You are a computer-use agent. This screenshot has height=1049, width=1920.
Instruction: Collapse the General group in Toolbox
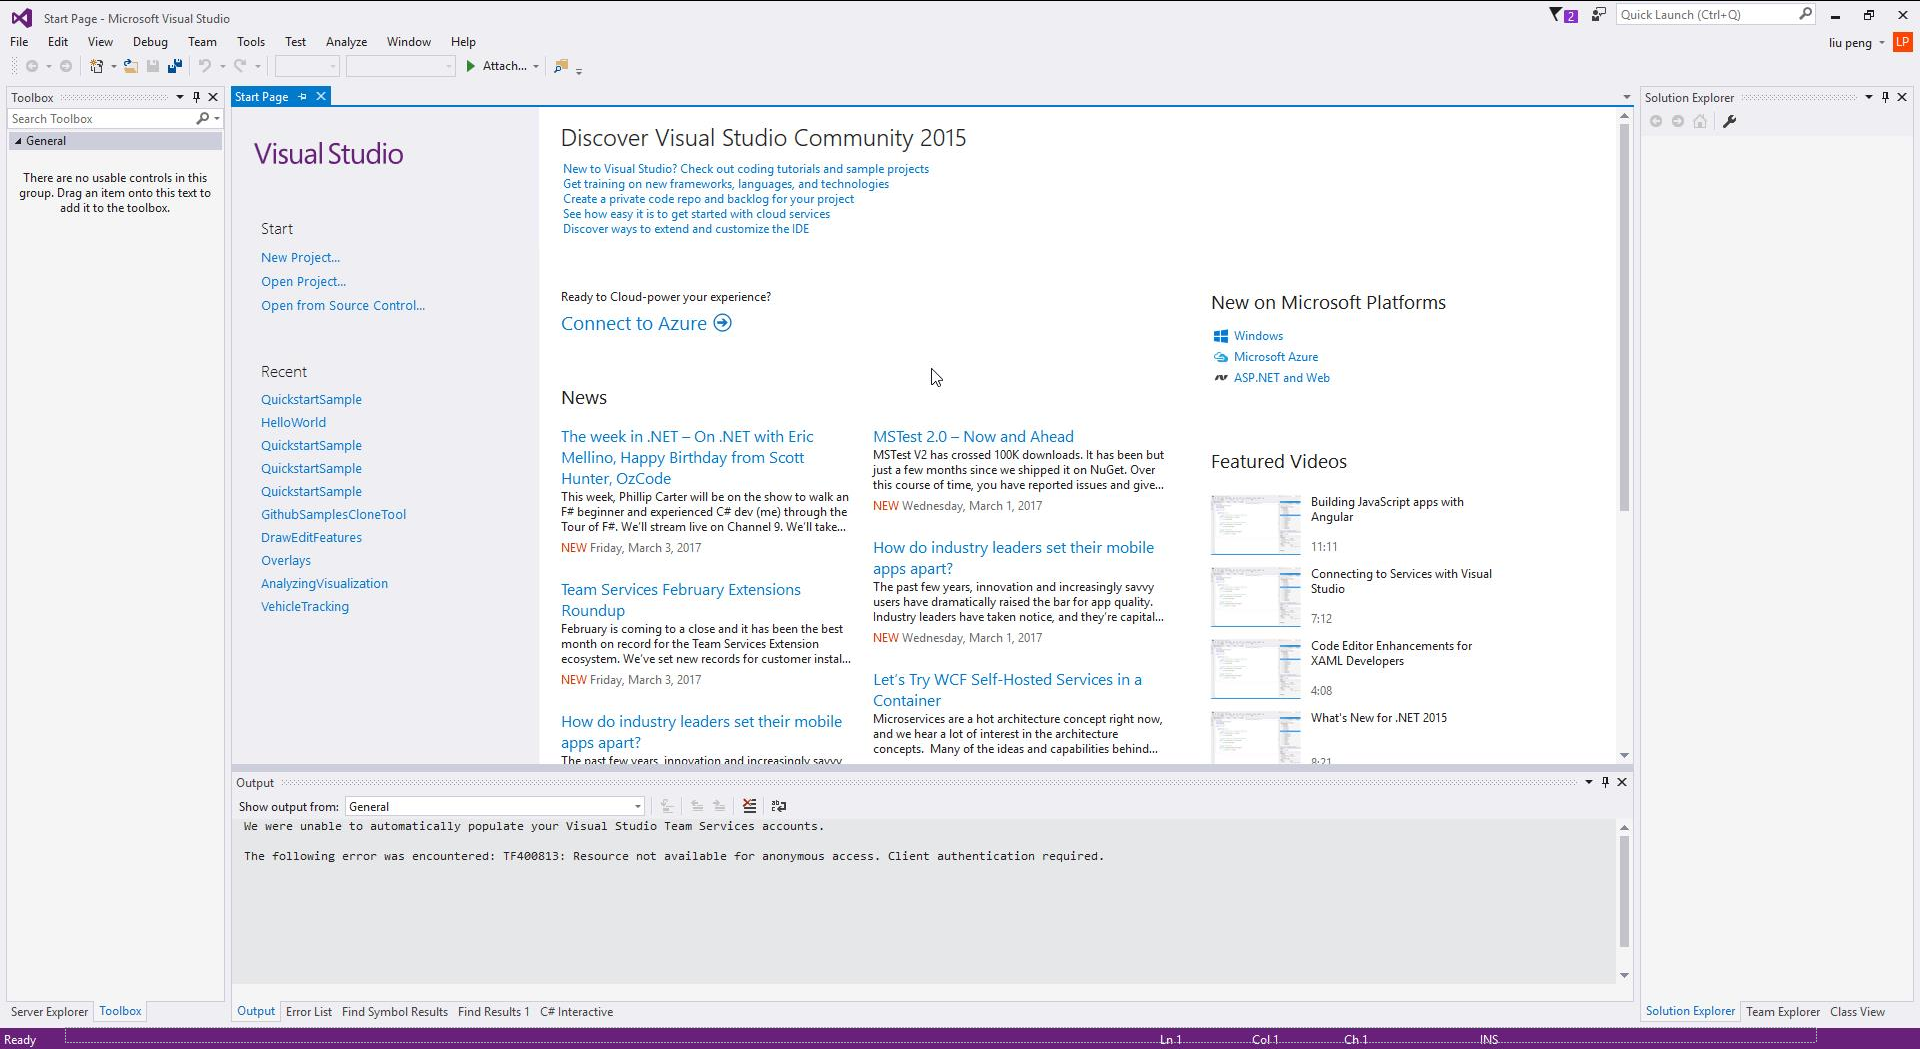pyautogui.click(x=18, y=141)
